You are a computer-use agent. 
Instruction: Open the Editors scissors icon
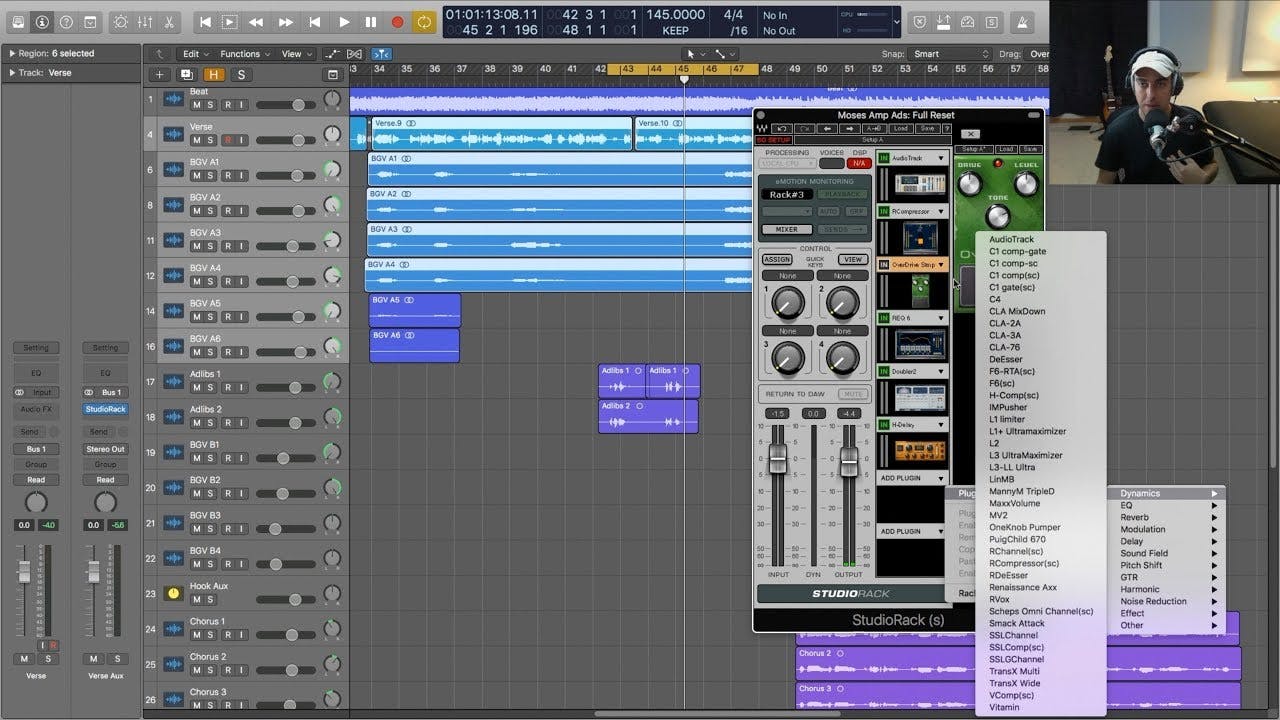(169, 21)
